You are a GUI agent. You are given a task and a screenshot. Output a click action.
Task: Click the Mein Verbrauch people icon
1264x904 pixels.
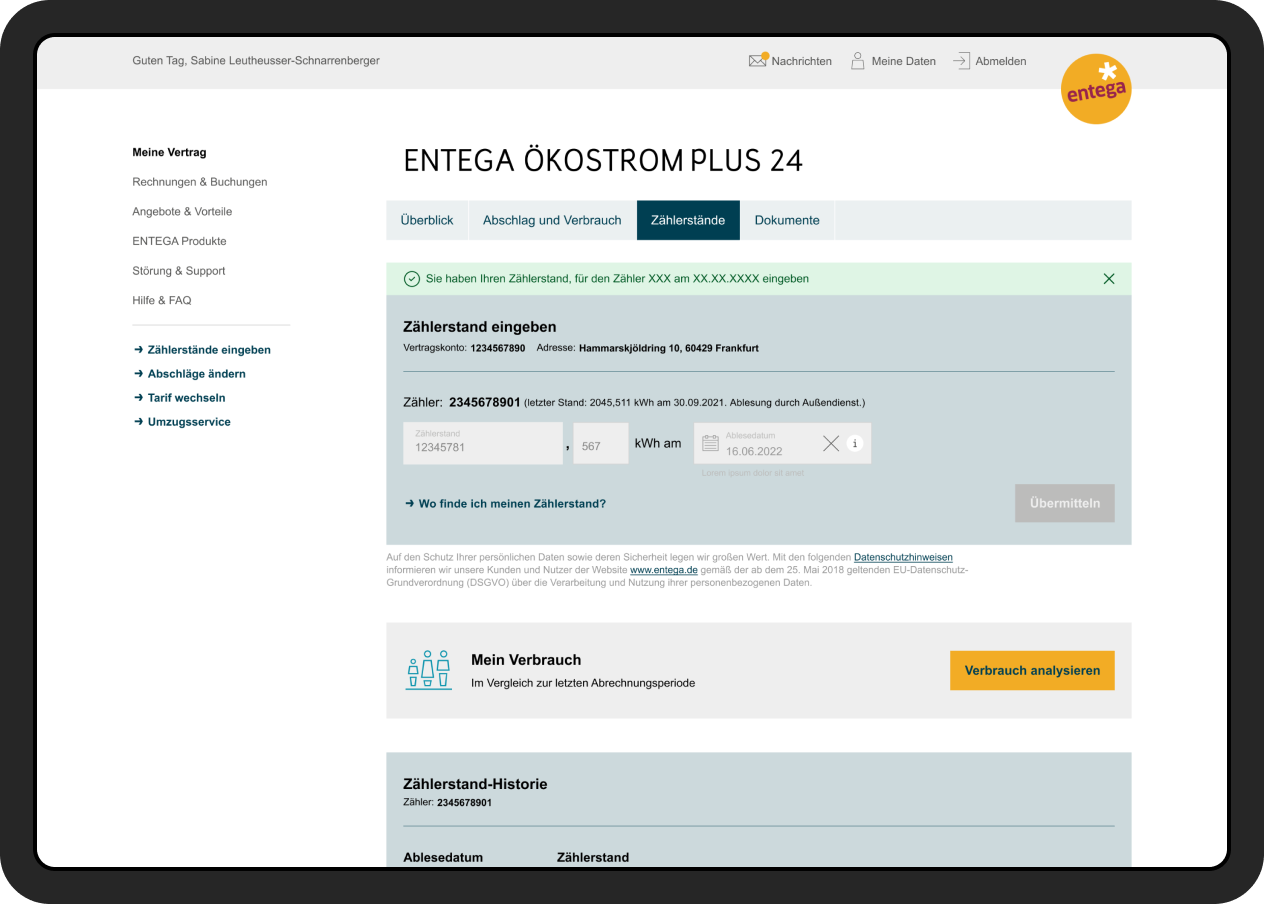coord(428,670)
